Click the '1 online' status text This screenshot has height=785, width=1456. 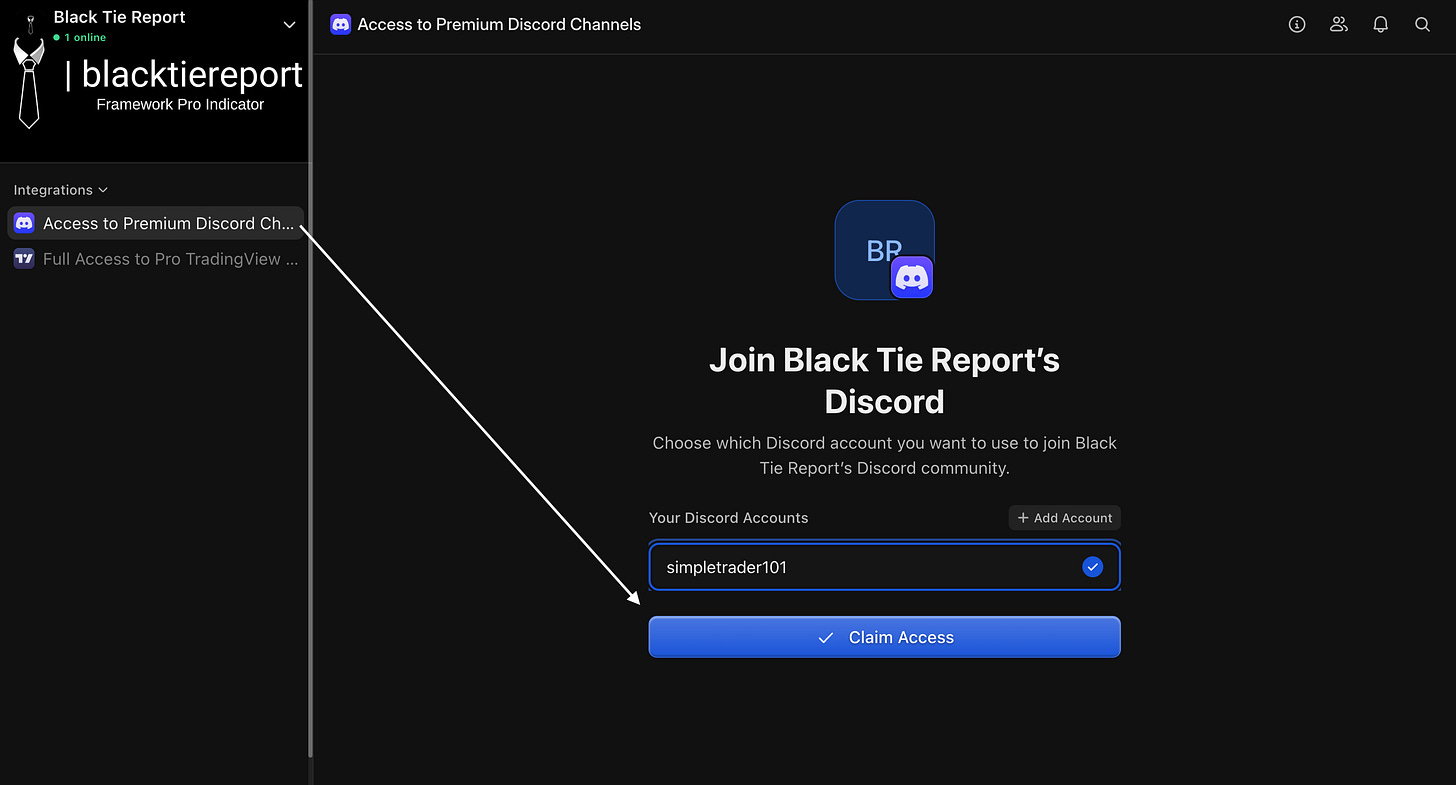(x=85, y=38)
